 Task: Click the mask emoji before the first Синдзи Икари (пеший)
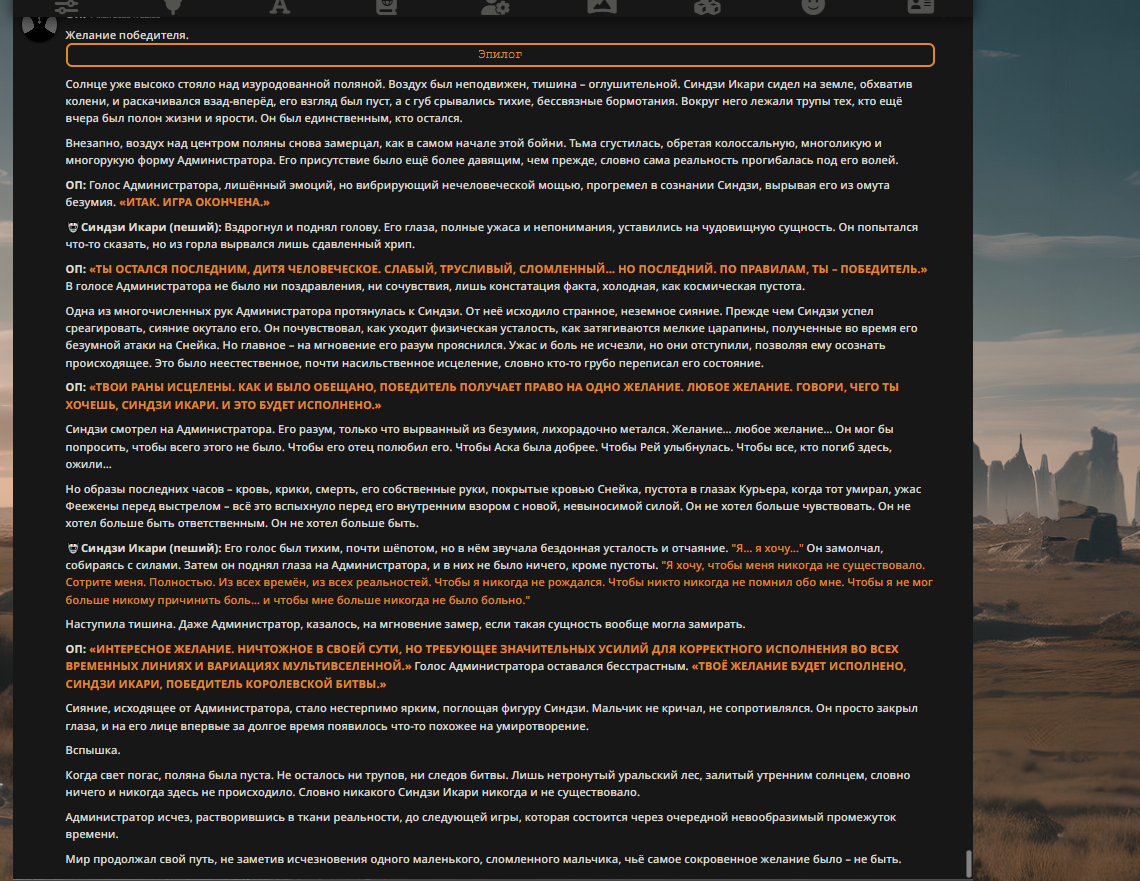(73, 228)
